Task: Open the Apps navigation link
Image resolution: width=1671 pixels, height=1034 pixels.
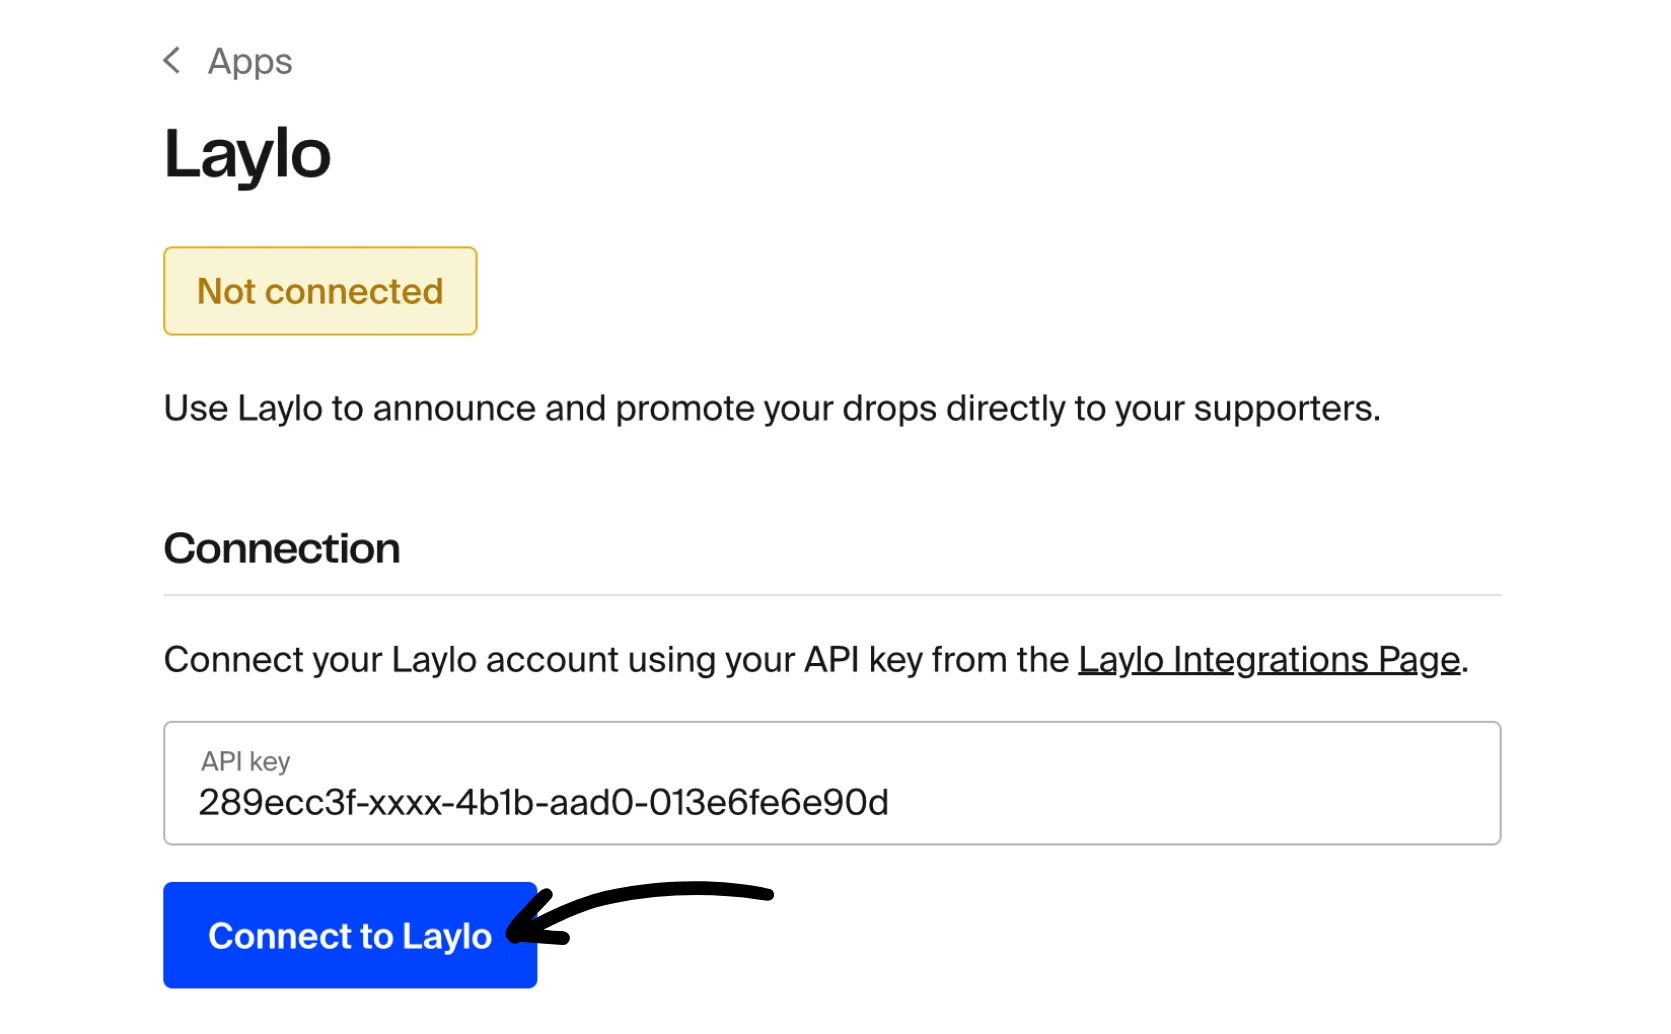Action: [x=249, y=61]
